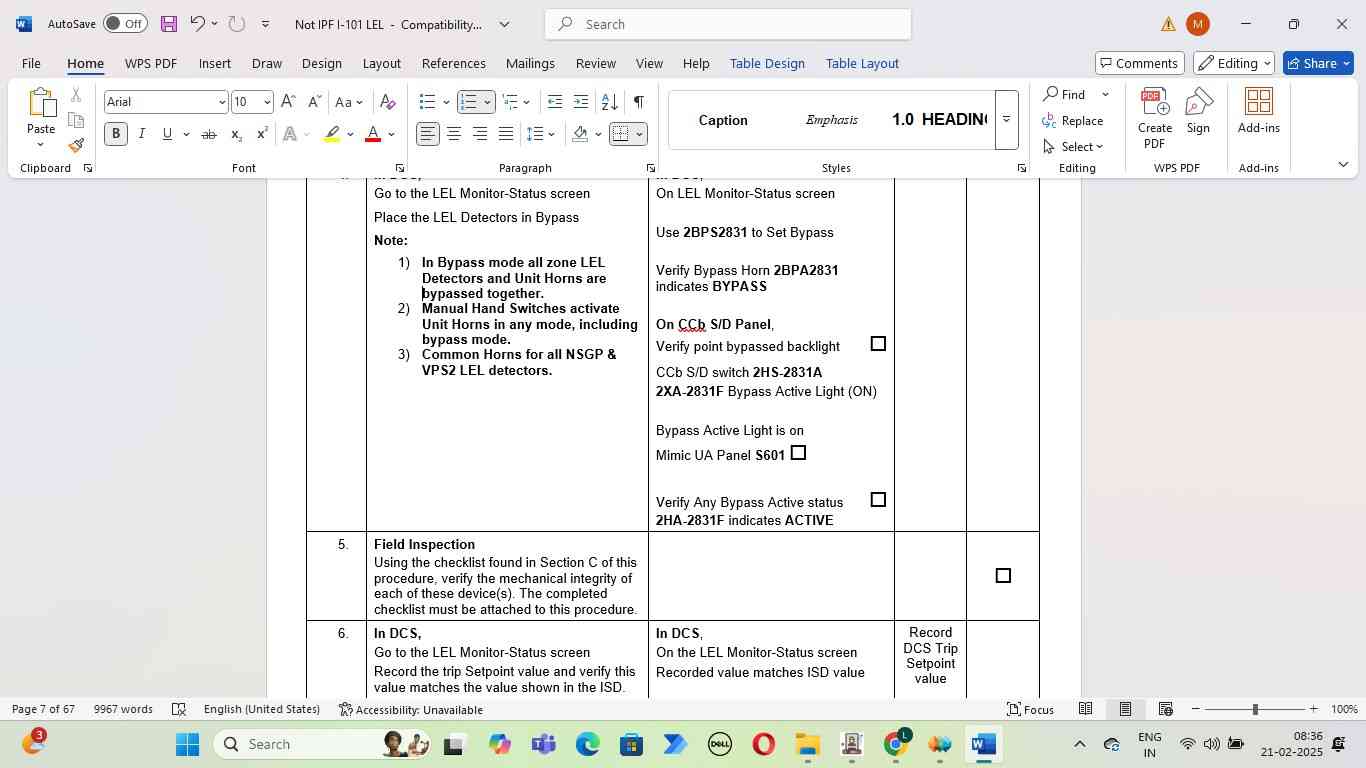Image resolution: width=1366 pixels, height=768 pixels.
Task: Turn on AutoSave toggle
Action: 125,24
